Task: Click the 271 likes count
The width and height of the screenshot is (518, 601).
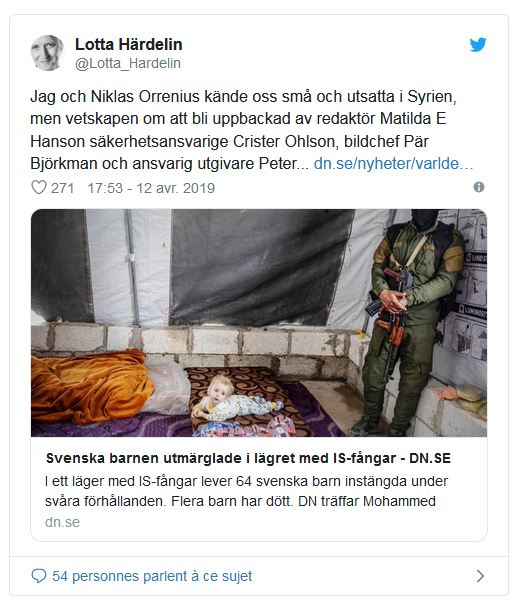Action: click(x=62, y=188)
